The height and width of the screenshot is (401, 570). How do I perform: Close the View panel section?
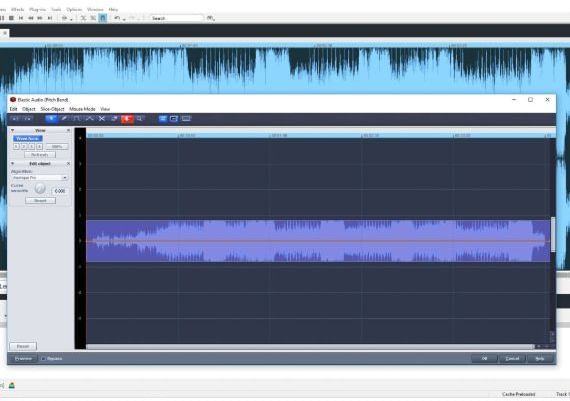(68, 130)
